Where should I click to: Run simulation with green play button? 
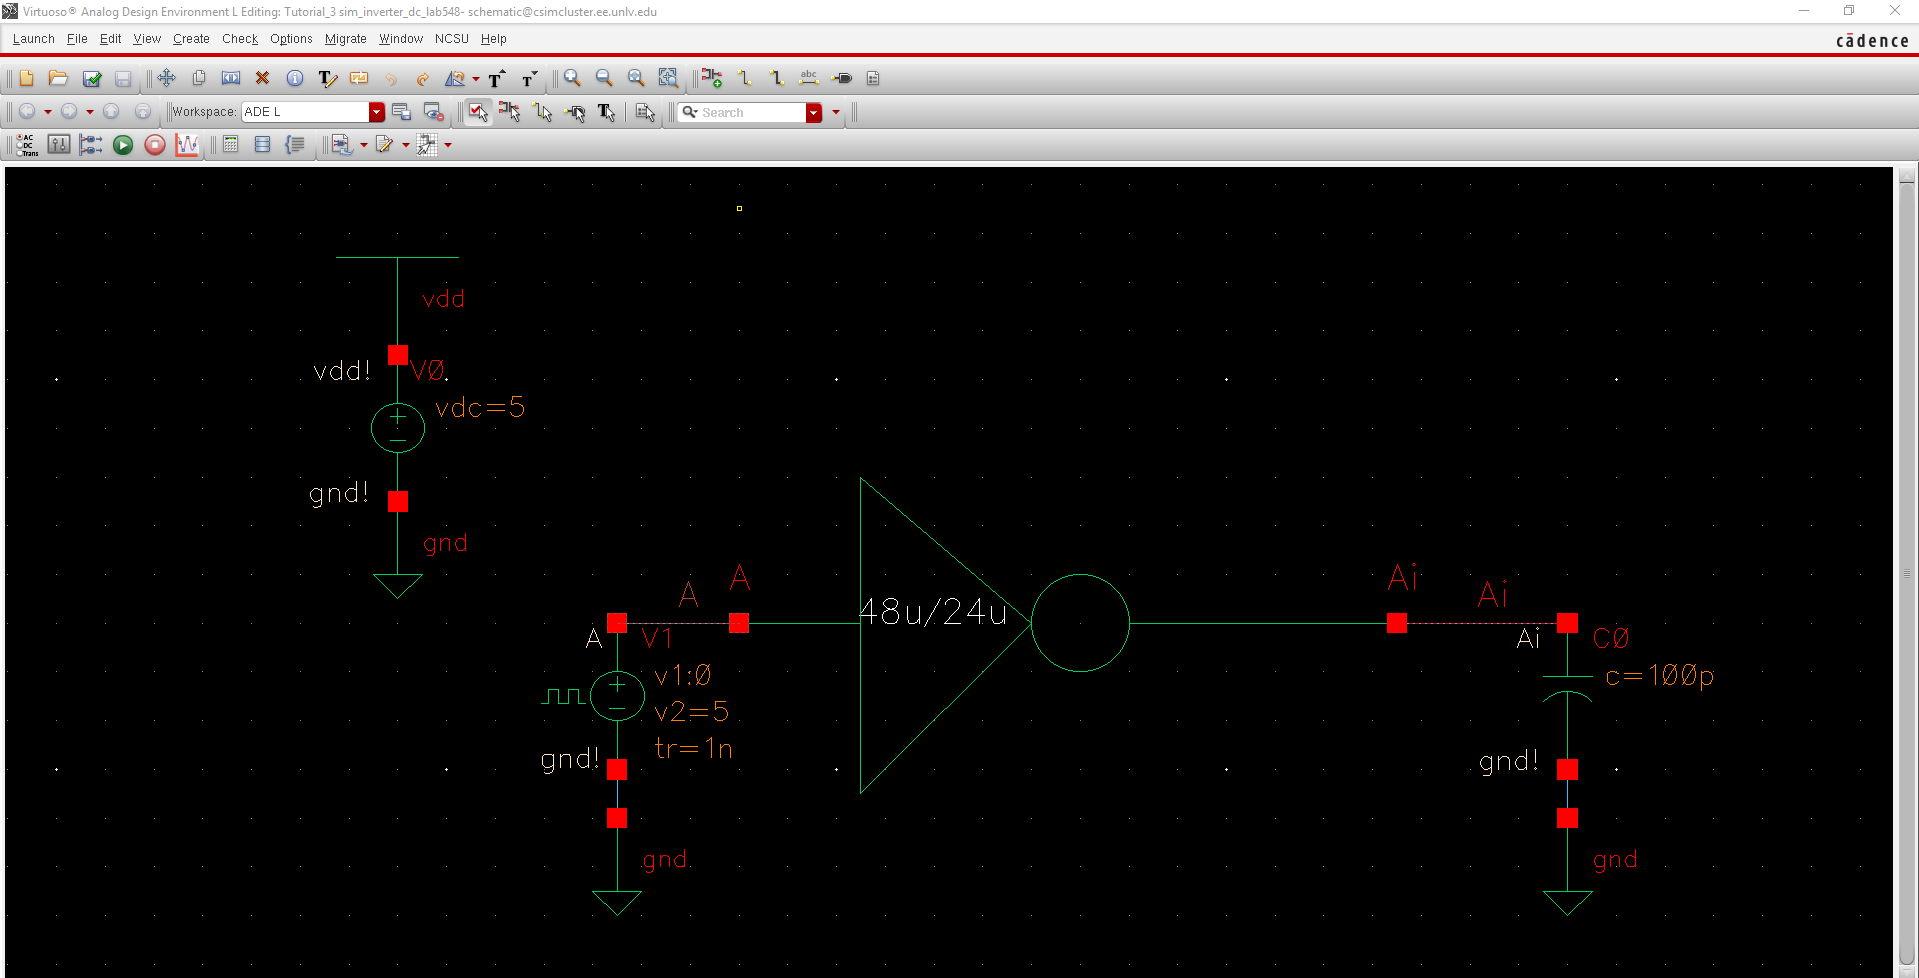[x=123, y=145]
